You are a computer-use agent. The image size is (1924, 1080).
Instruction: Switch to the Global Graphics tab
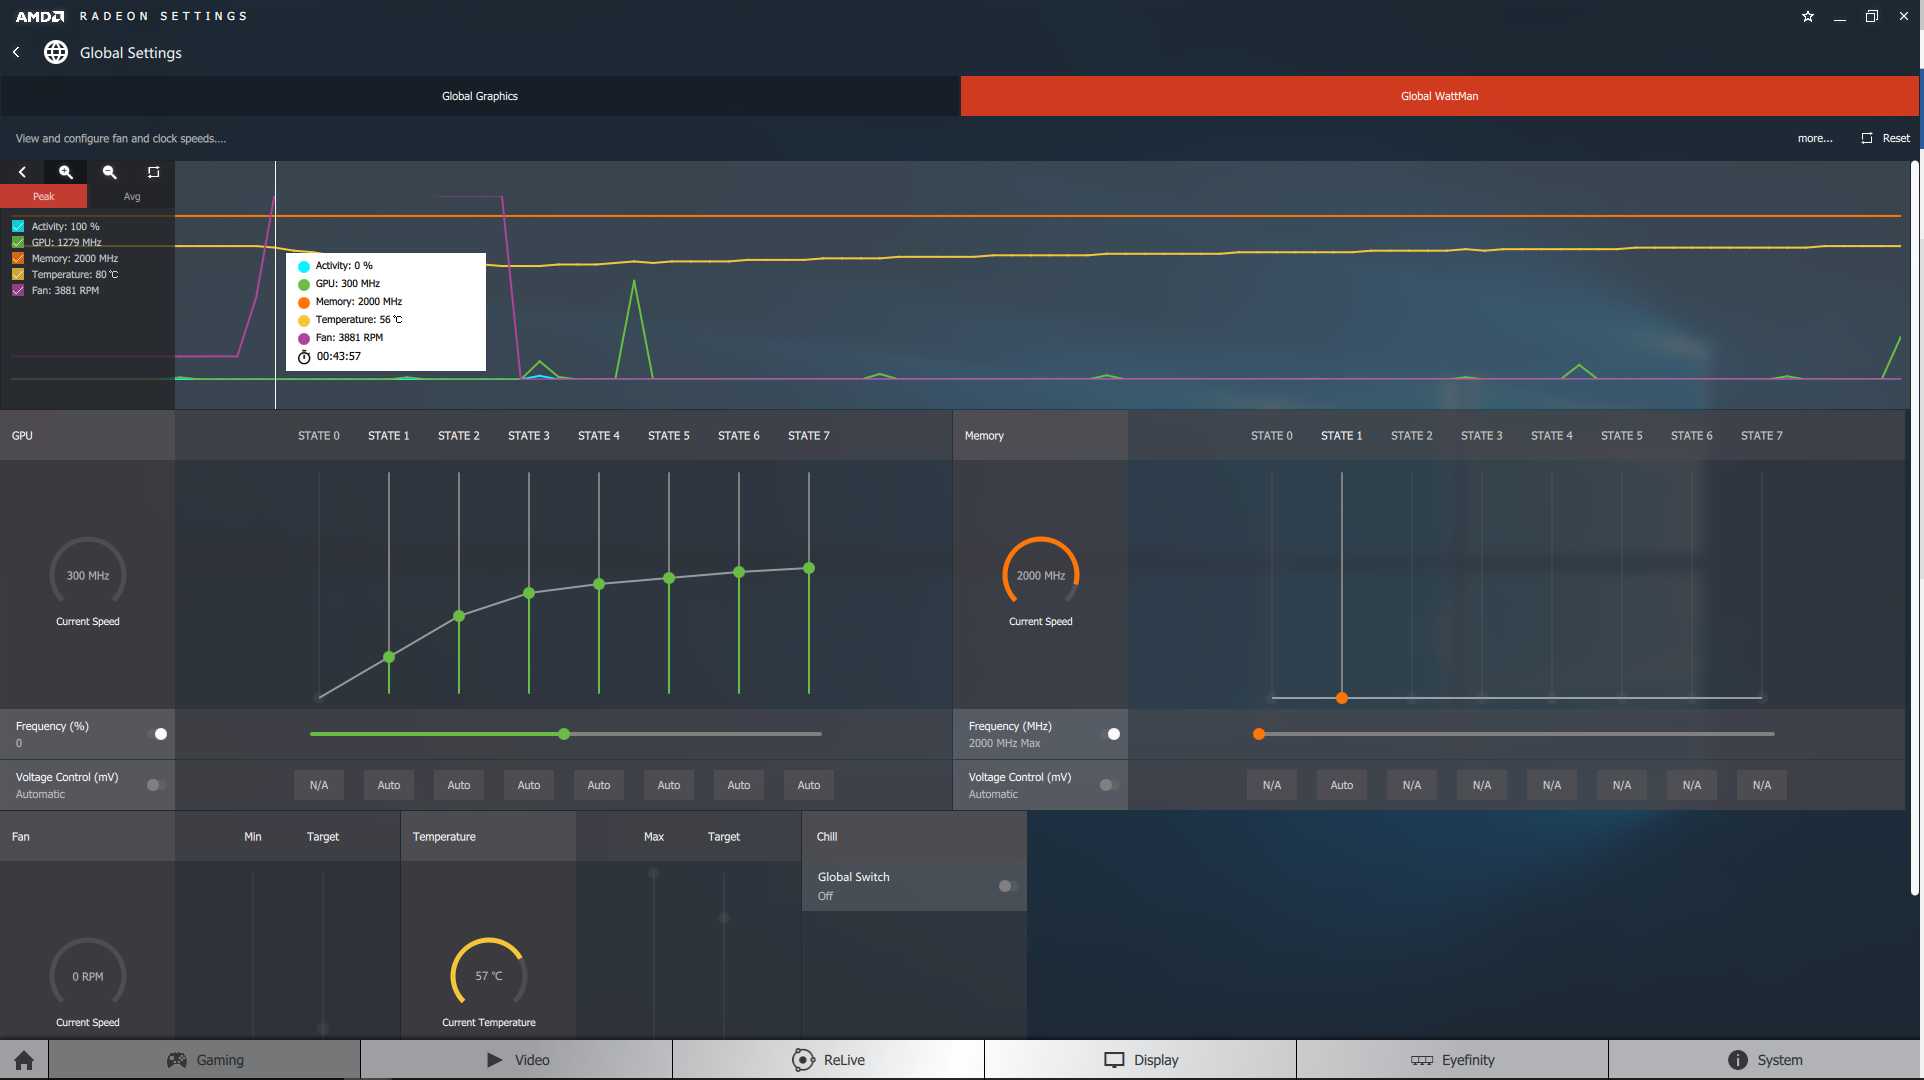(480, 96)
